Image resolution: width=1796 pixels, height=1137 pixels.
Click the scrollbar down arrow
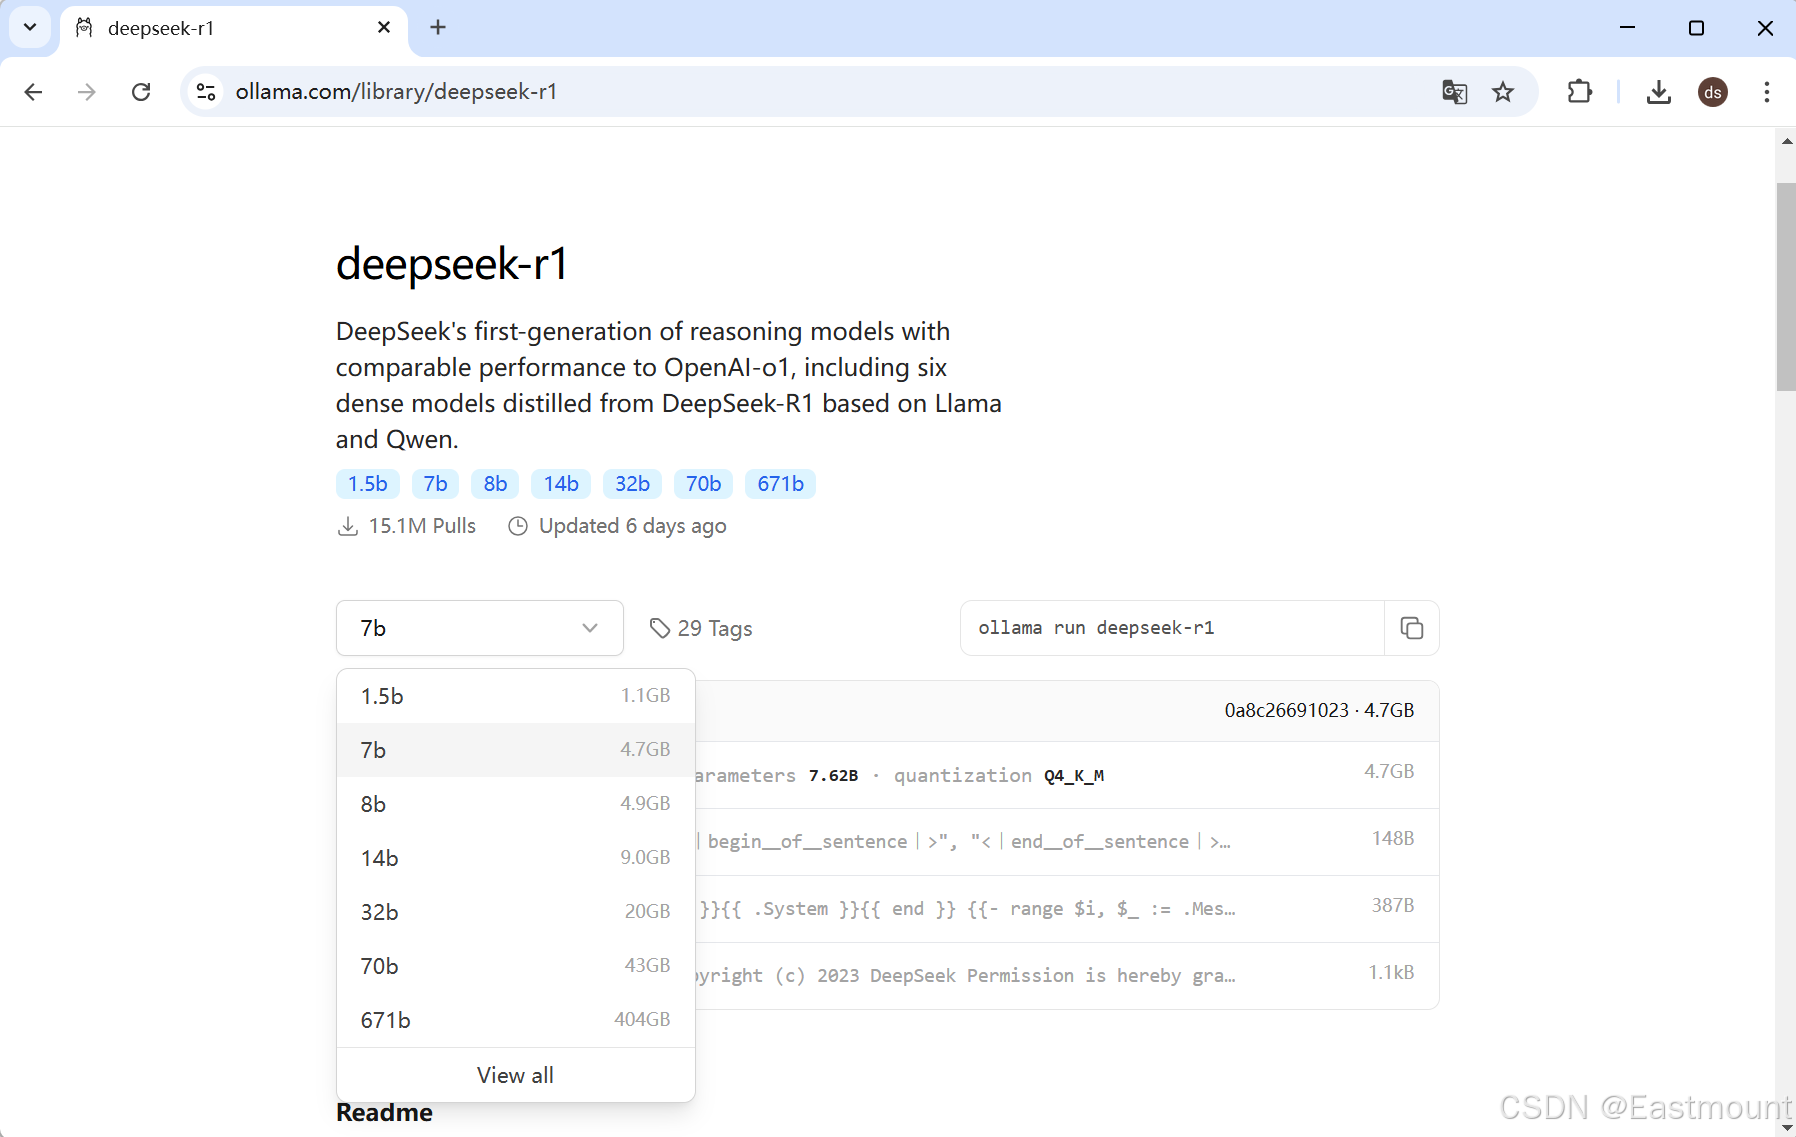tap(1786, 1128)
